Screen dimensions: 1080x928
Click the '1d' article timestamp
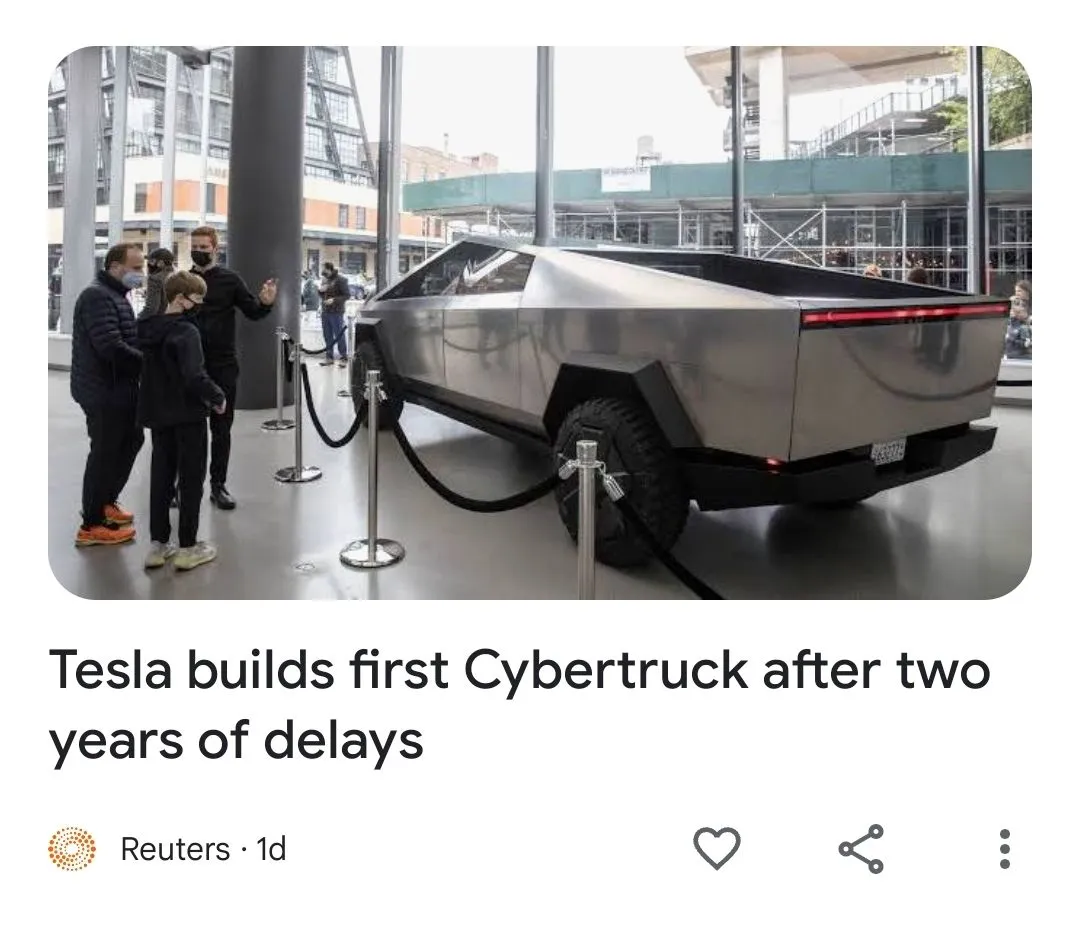point(271,849)
